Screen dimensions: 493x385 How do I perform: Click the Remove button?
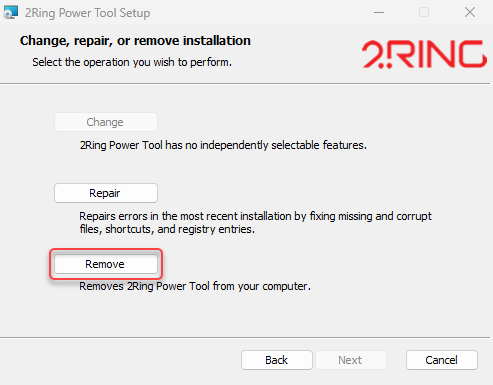point(106,264)
